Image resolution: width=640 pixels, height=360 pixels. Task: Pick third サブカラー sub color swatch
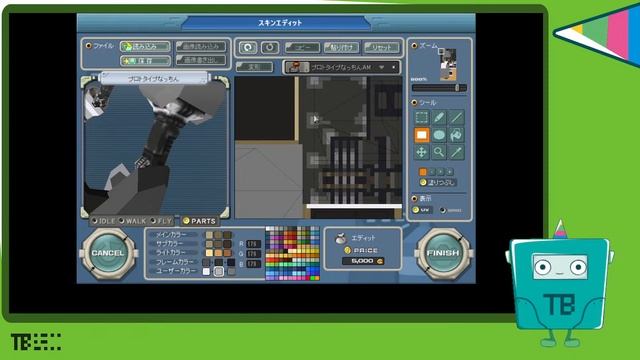[227, 244]
